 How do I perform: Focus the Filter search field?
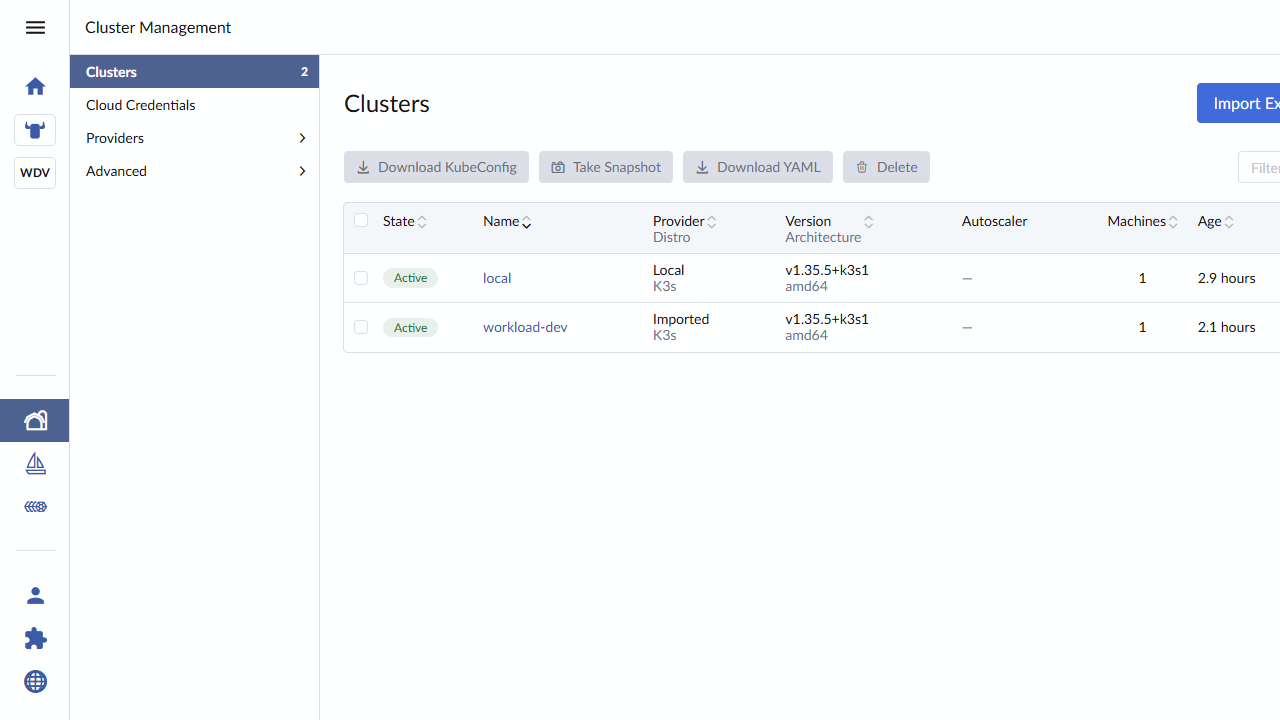point(1259,167)
